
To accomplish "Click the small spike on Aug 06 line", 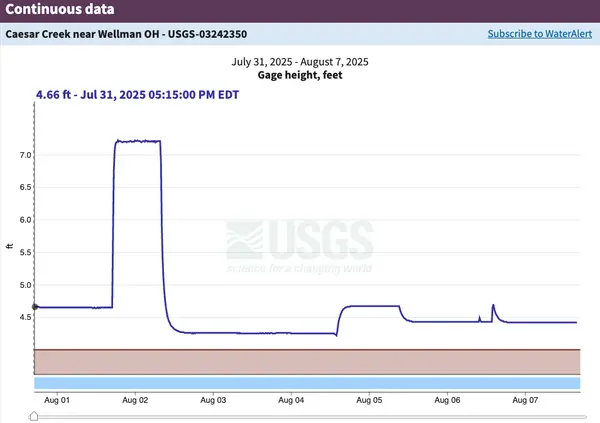I will [x=493, y=306].
